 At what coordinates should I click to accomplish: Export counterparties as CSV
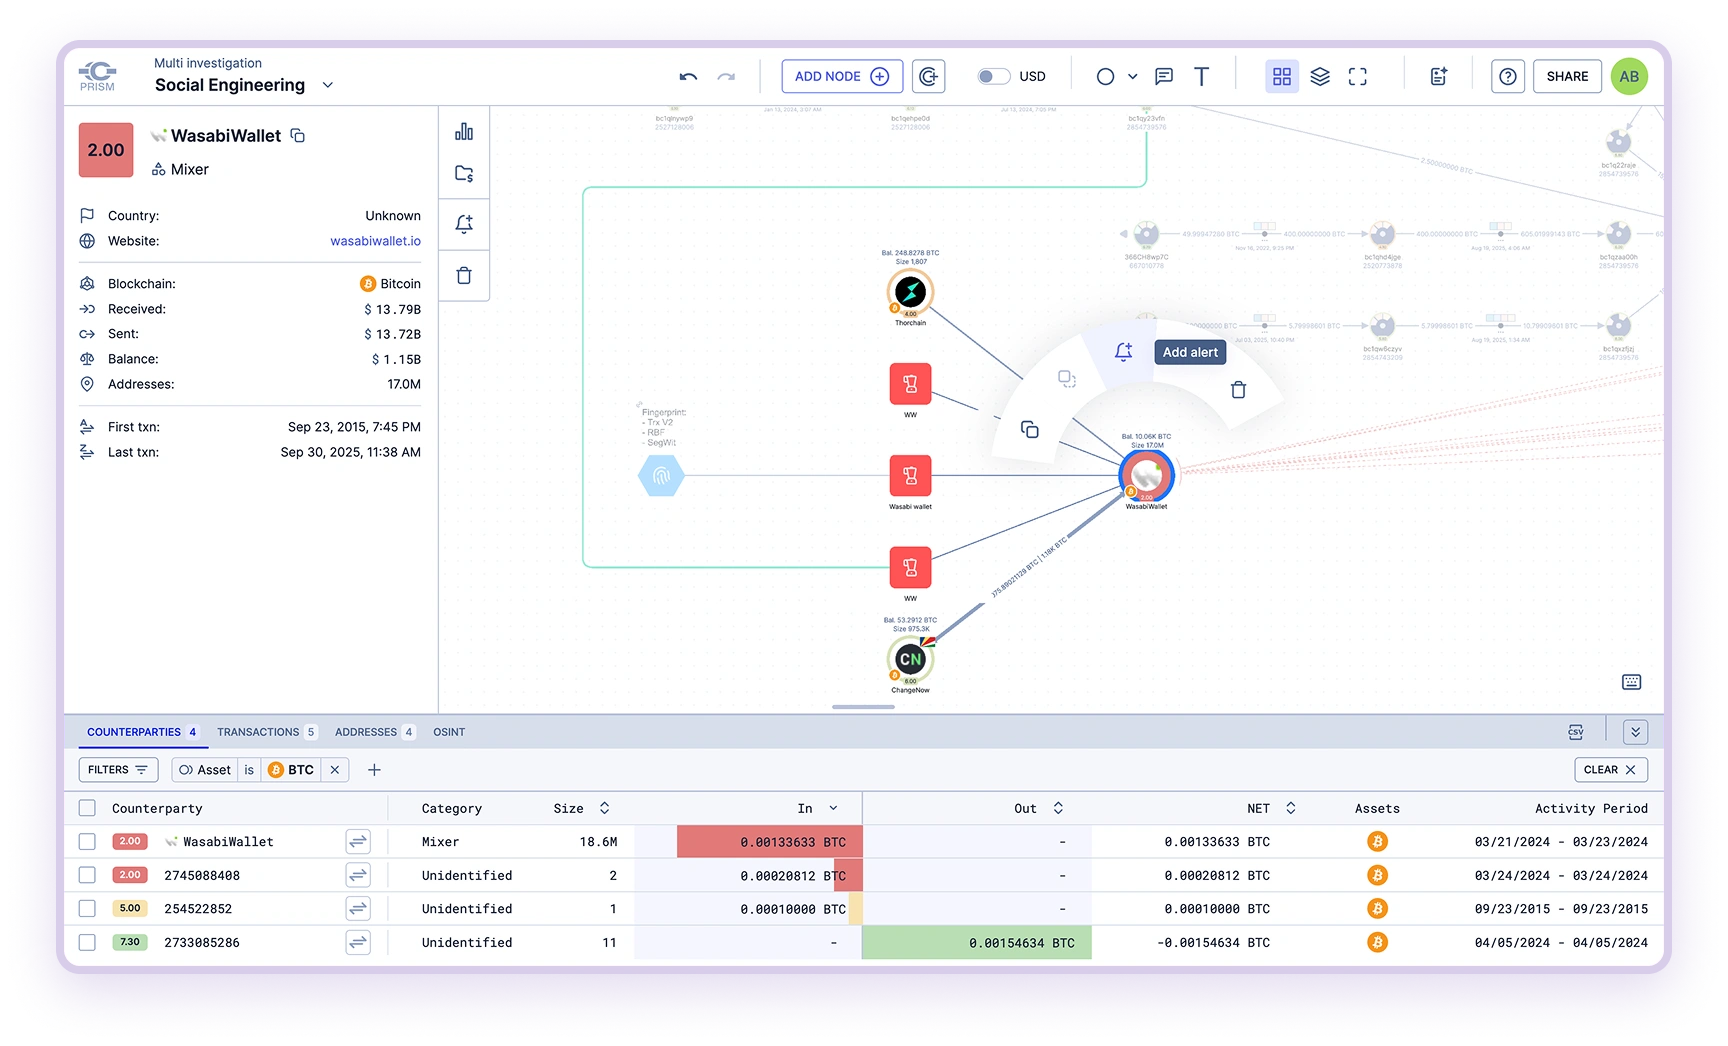coord(1576,732)
